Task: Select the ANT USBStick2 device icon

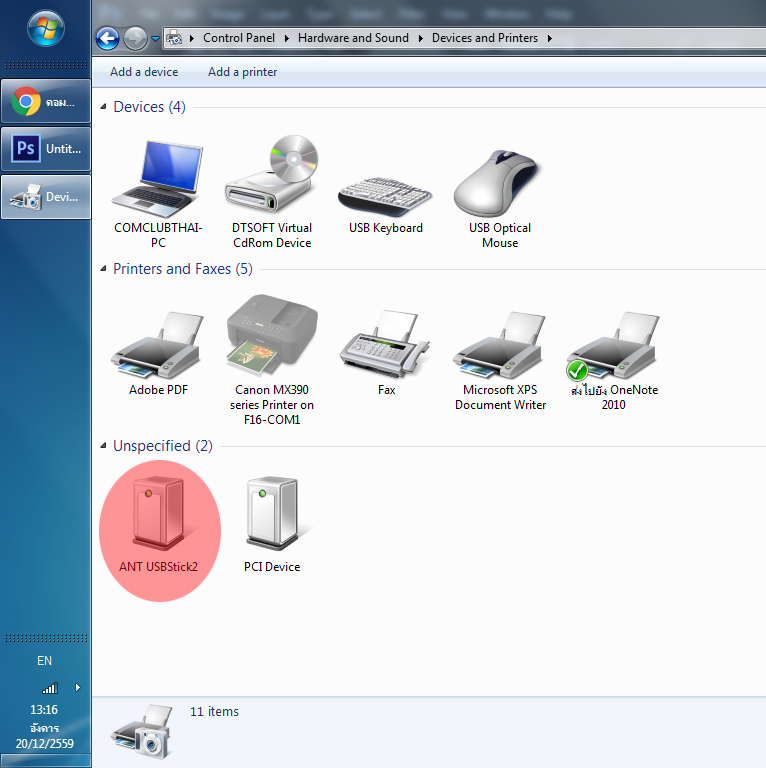Action: [159, 513]
